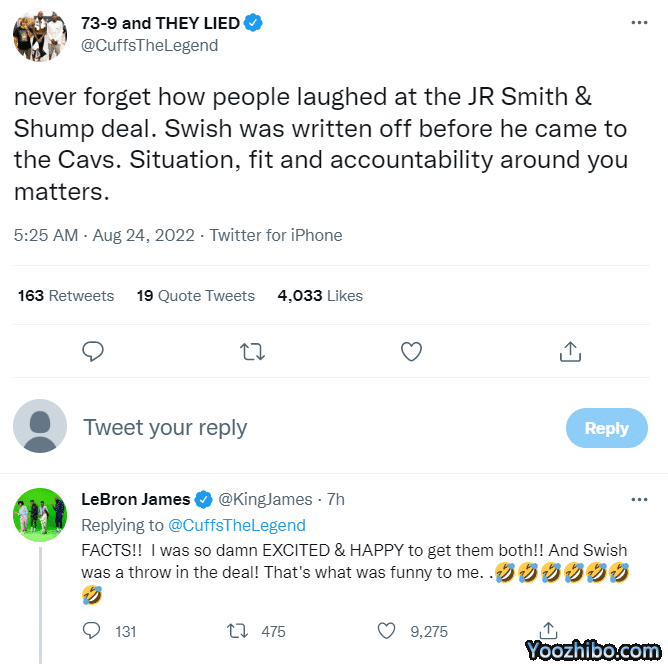View the 19 Quote Tweets list
Image resolution: width=668 pixels, height=666 pixels.
[x=196, y=296]
